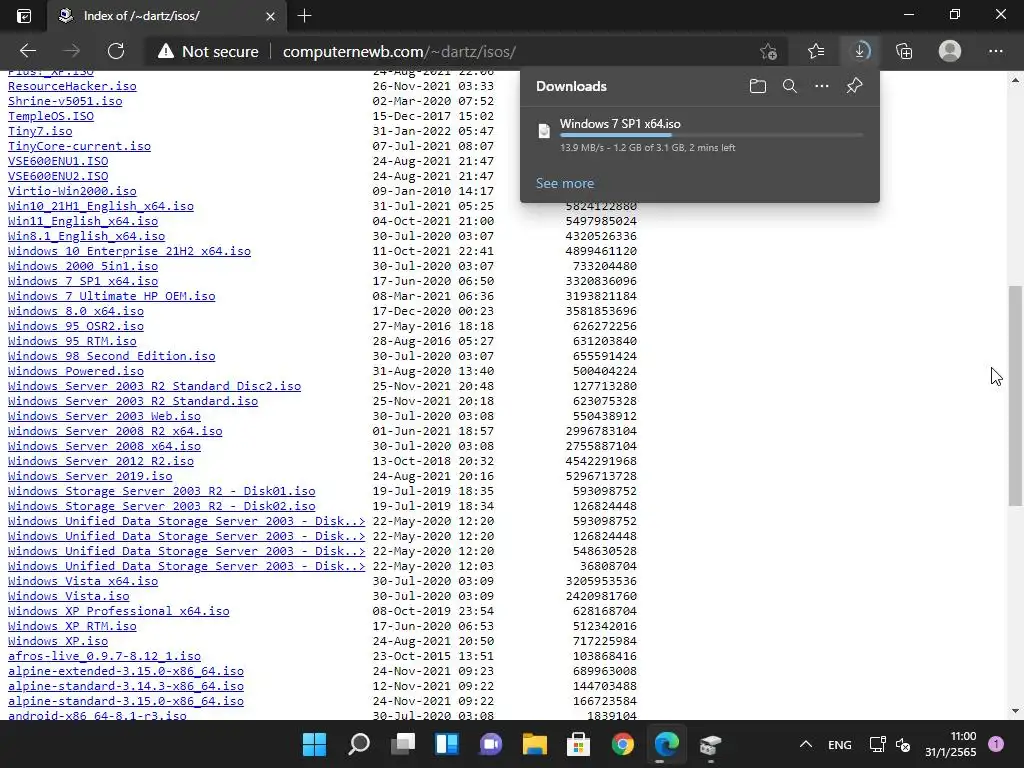This screenshot has width=1024, height=768.
Task: Download Windows_XP_Professional_x64.iso
Action: click(119, 611)
